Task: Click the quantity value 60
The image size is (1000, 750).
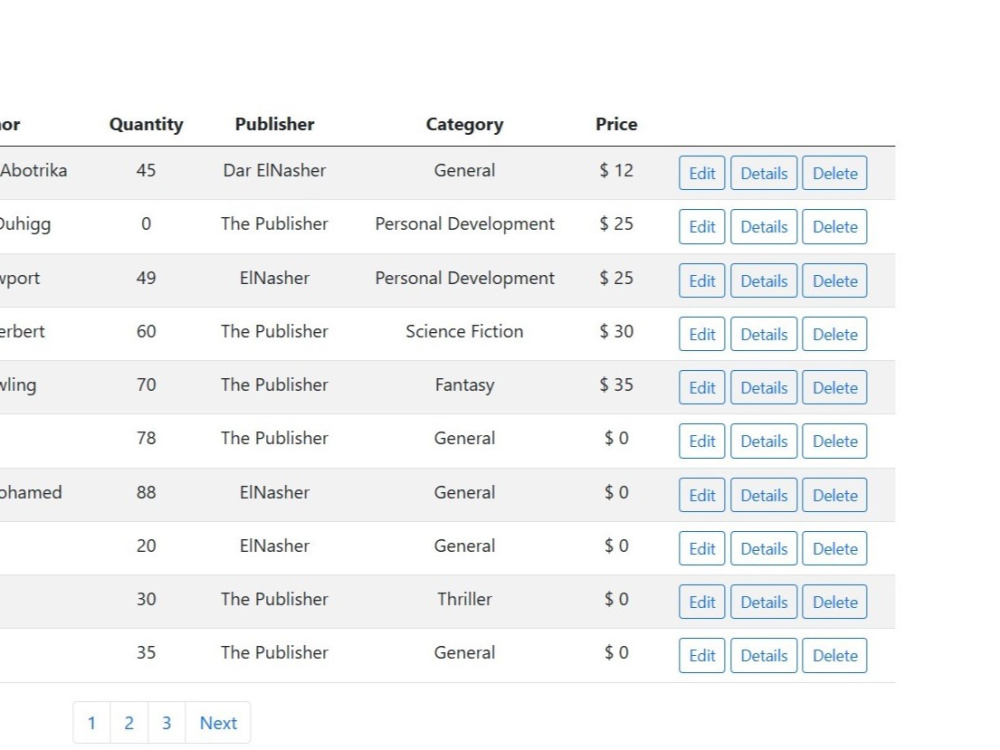Action: tap(146, 331)
